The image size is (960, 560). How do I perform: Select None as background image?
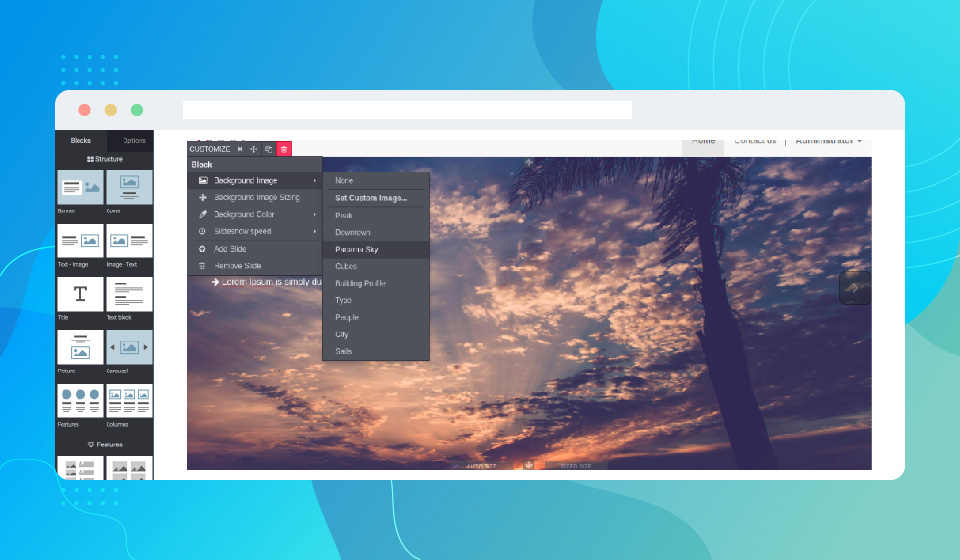(344, 180)
